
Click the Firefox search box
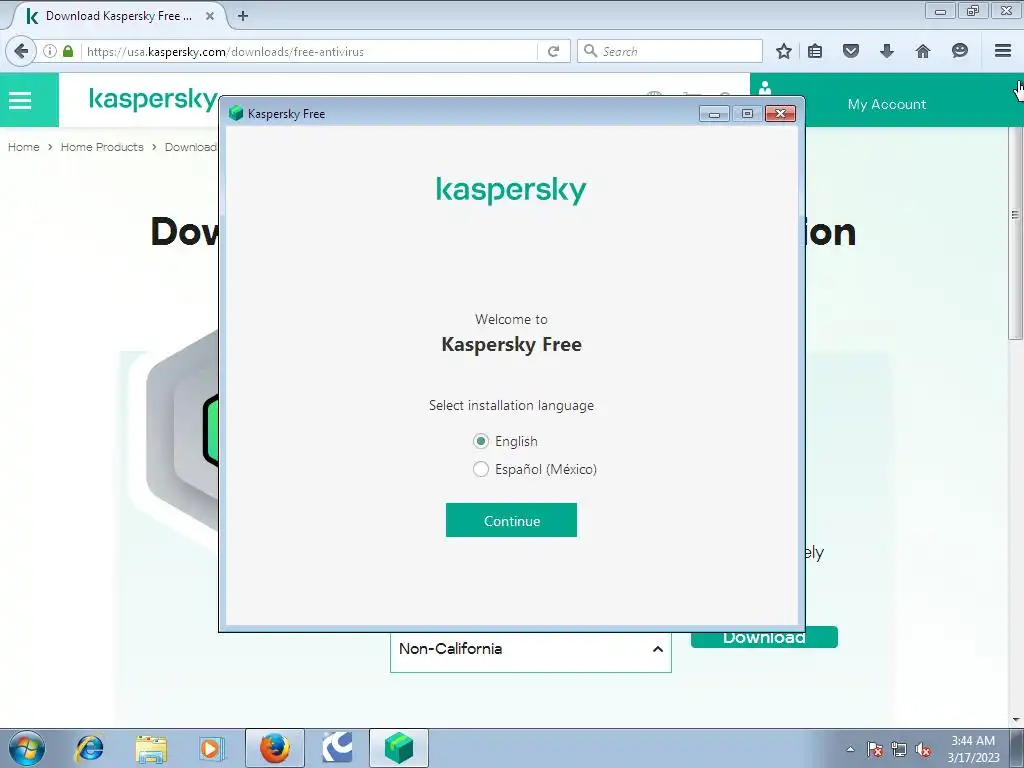pyautogui.click(x=670, y=51)
